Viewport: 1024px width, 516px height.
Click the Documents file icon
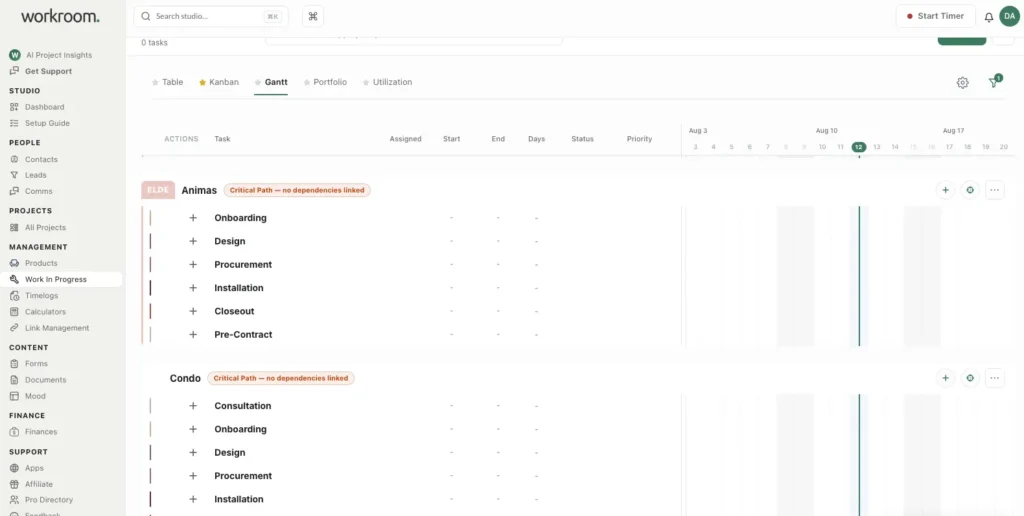14,379
